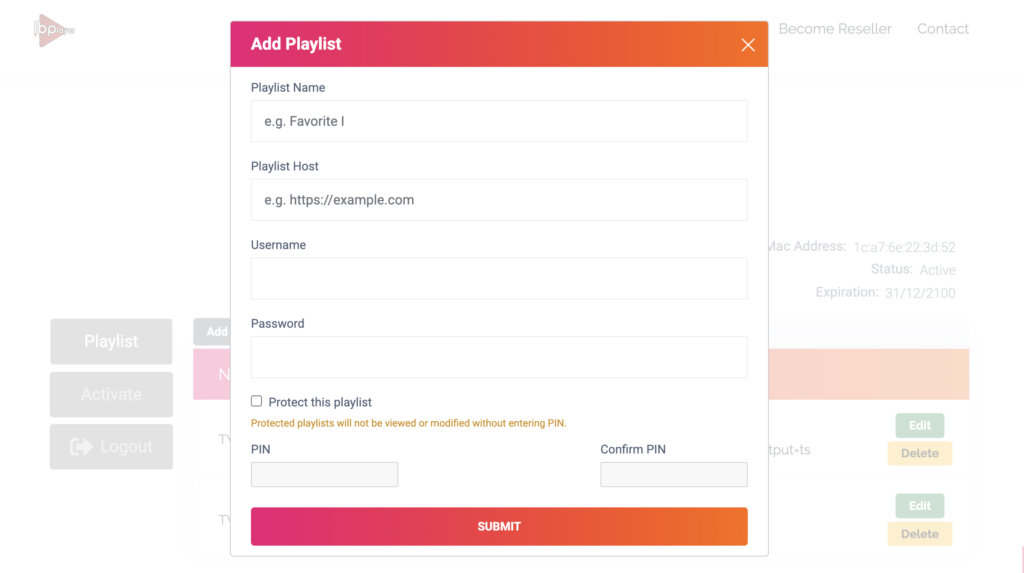
Task: Click the second playlist's Edit button
Action: 919,506
